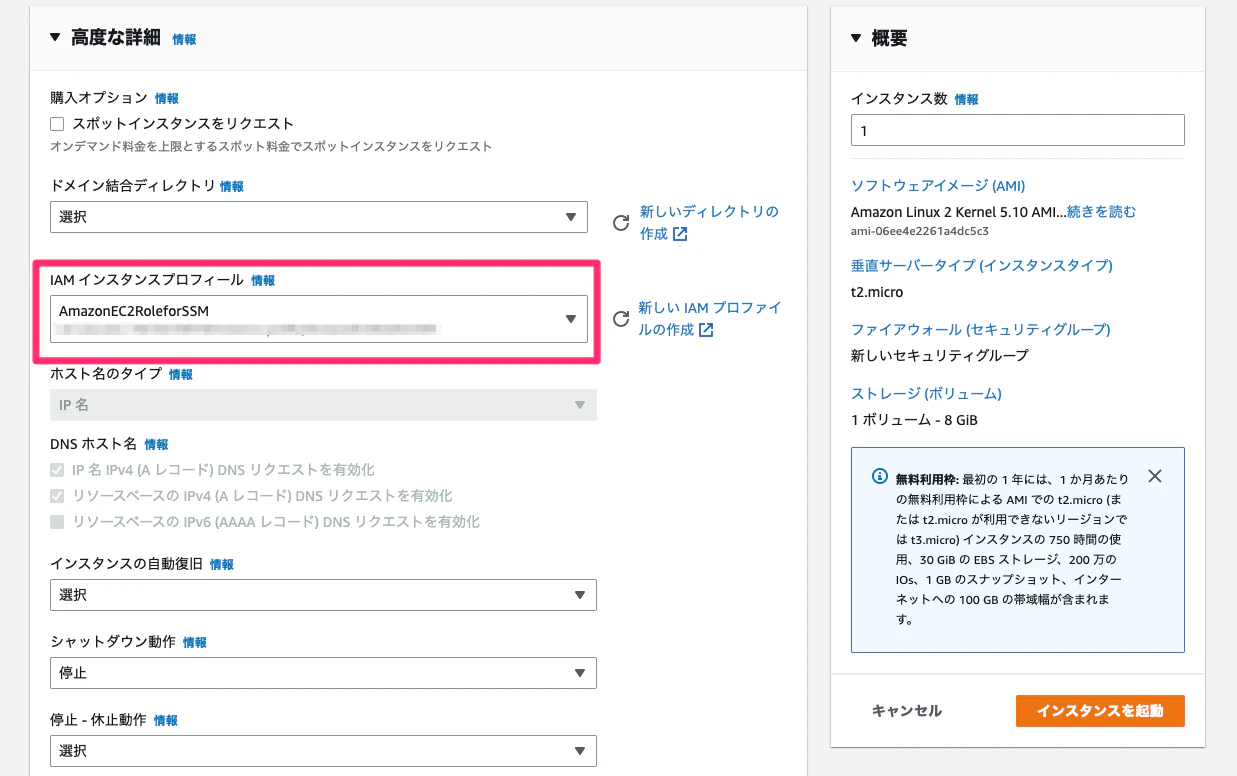Screen dimensions: 1237x776
Task: Click the disabled IP 名 hostname type dropdown
Action: coord(323,404)
